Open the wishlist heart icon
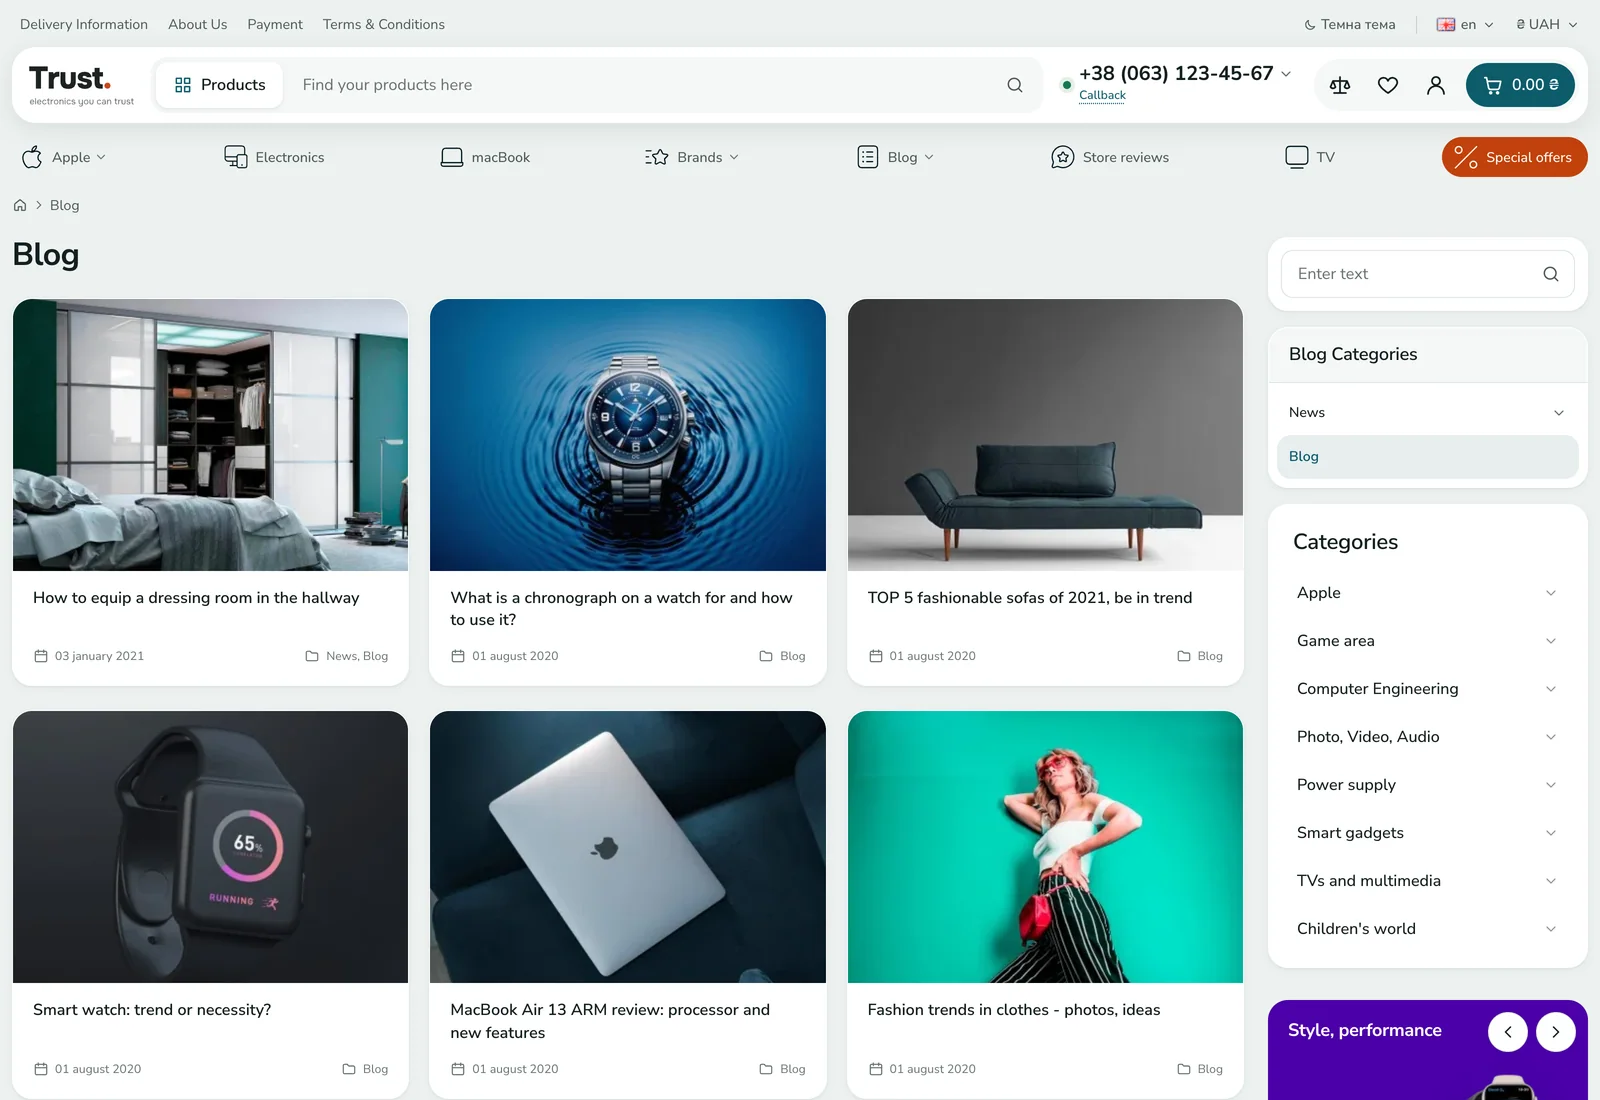 point(1388,85)
